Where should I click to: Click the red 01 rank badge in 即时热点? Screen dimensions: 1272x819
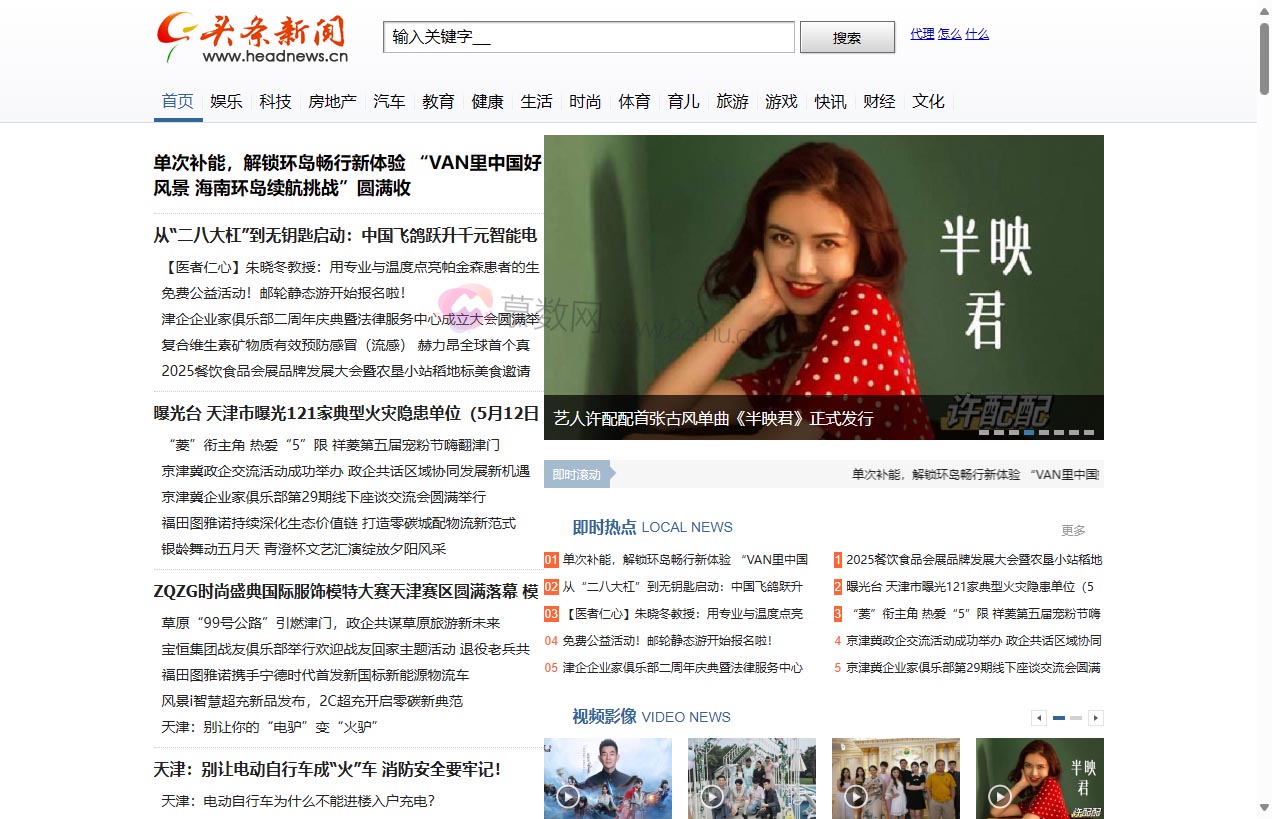551,560
